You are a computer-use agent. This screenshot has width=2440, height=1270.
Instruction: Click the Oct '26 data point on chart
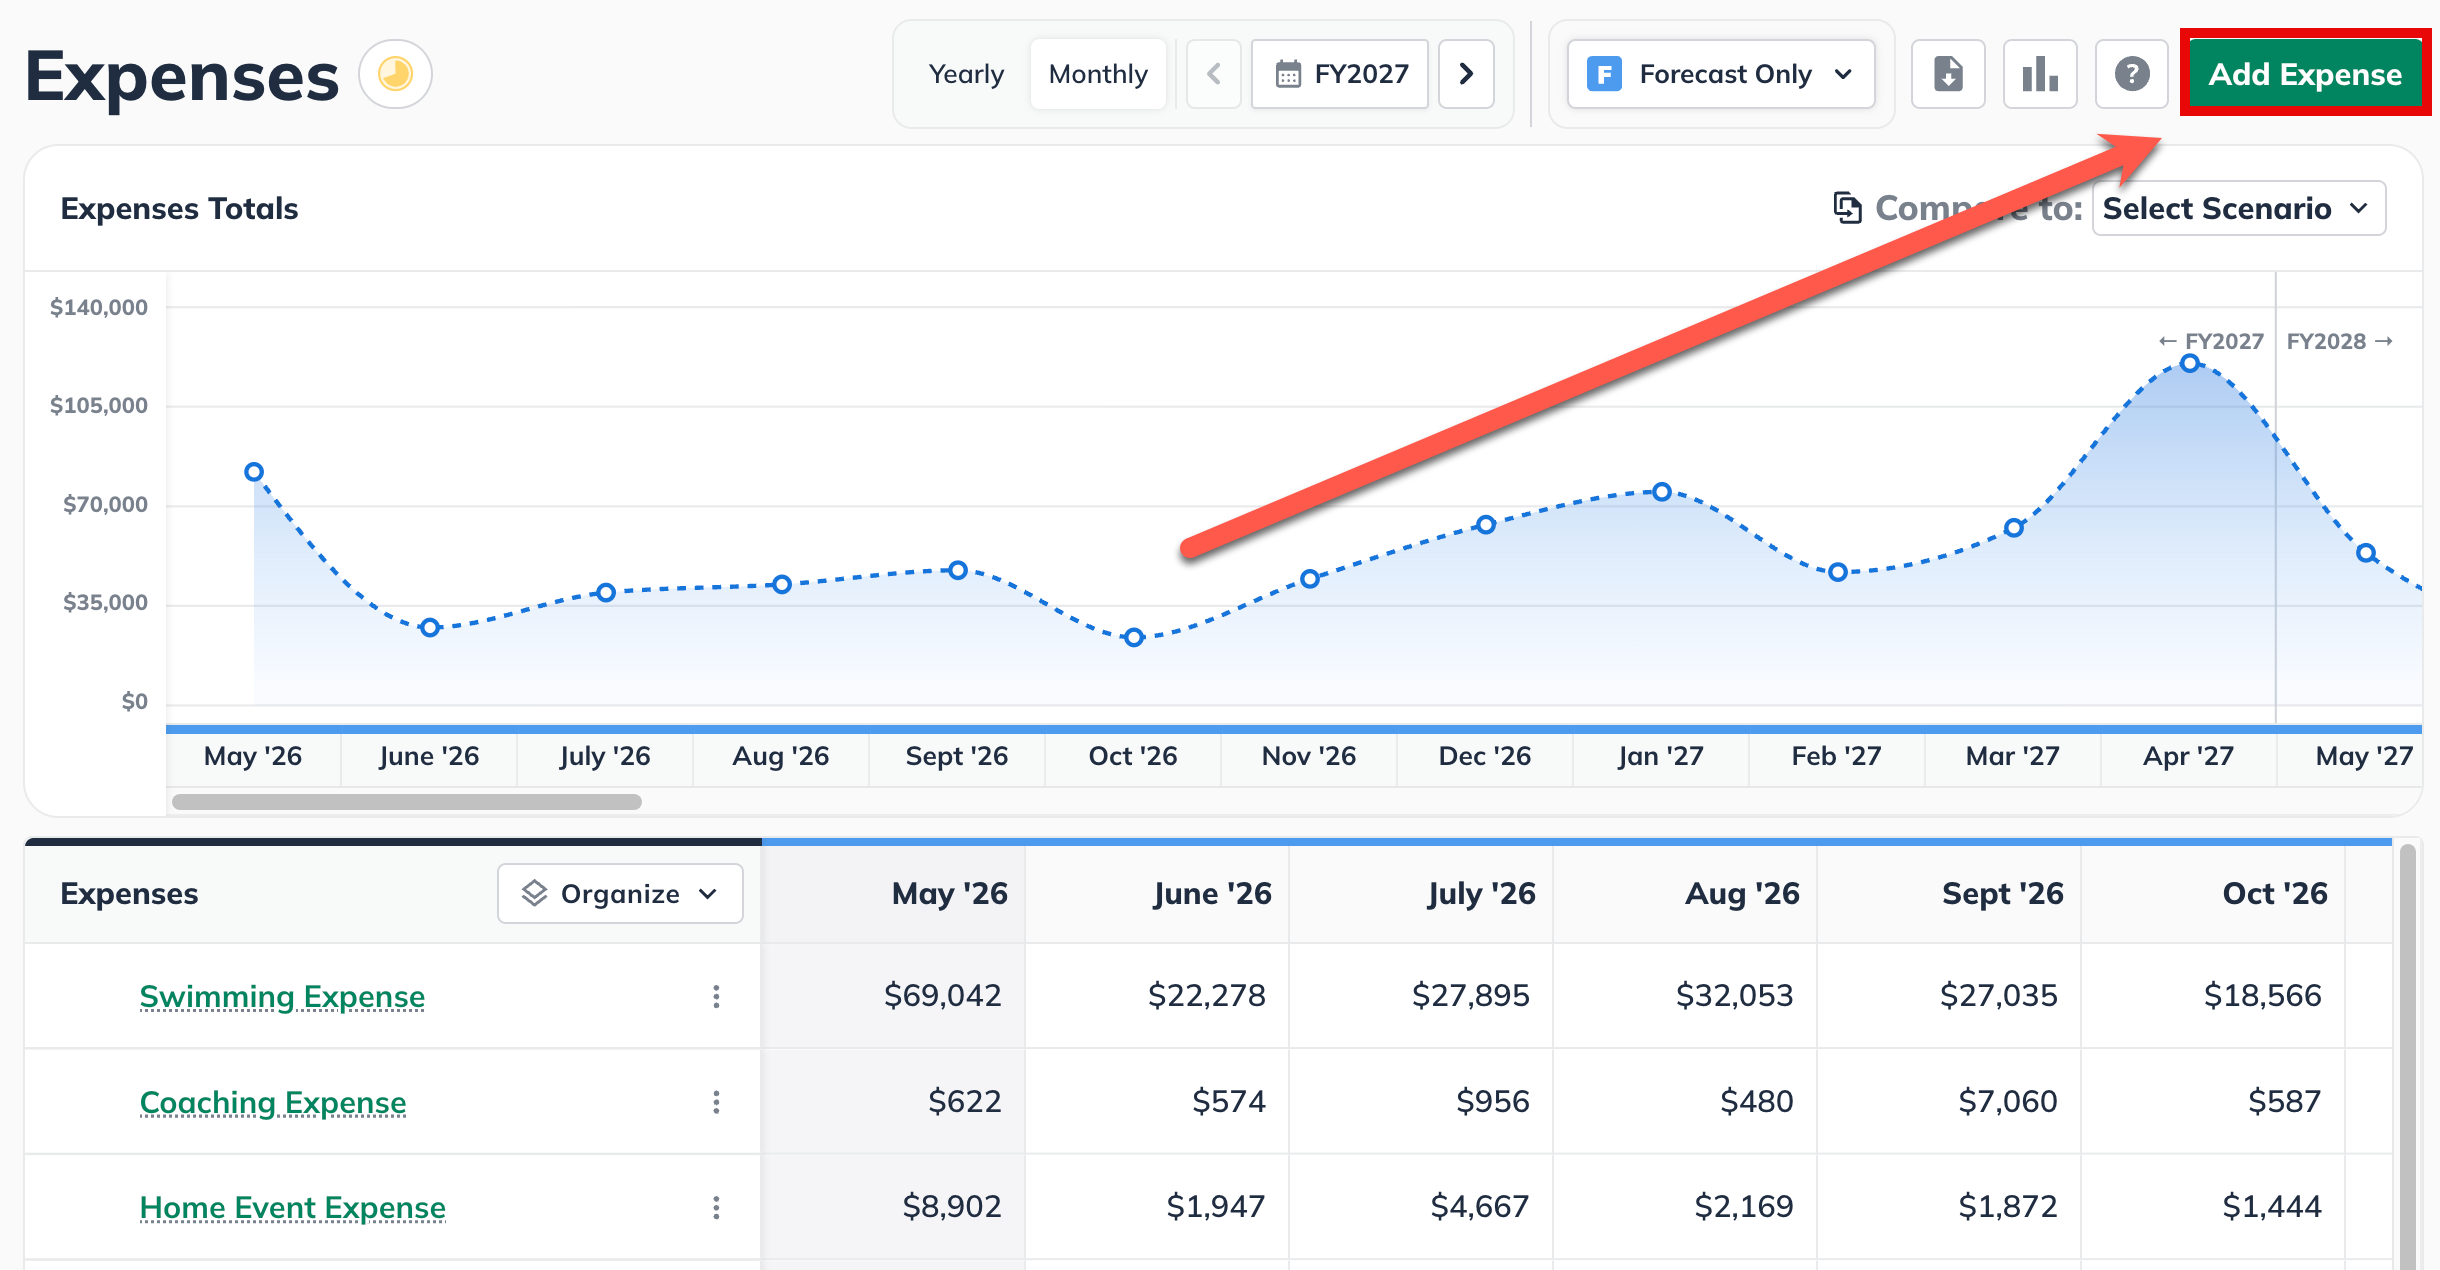(x=1133, y=637)
